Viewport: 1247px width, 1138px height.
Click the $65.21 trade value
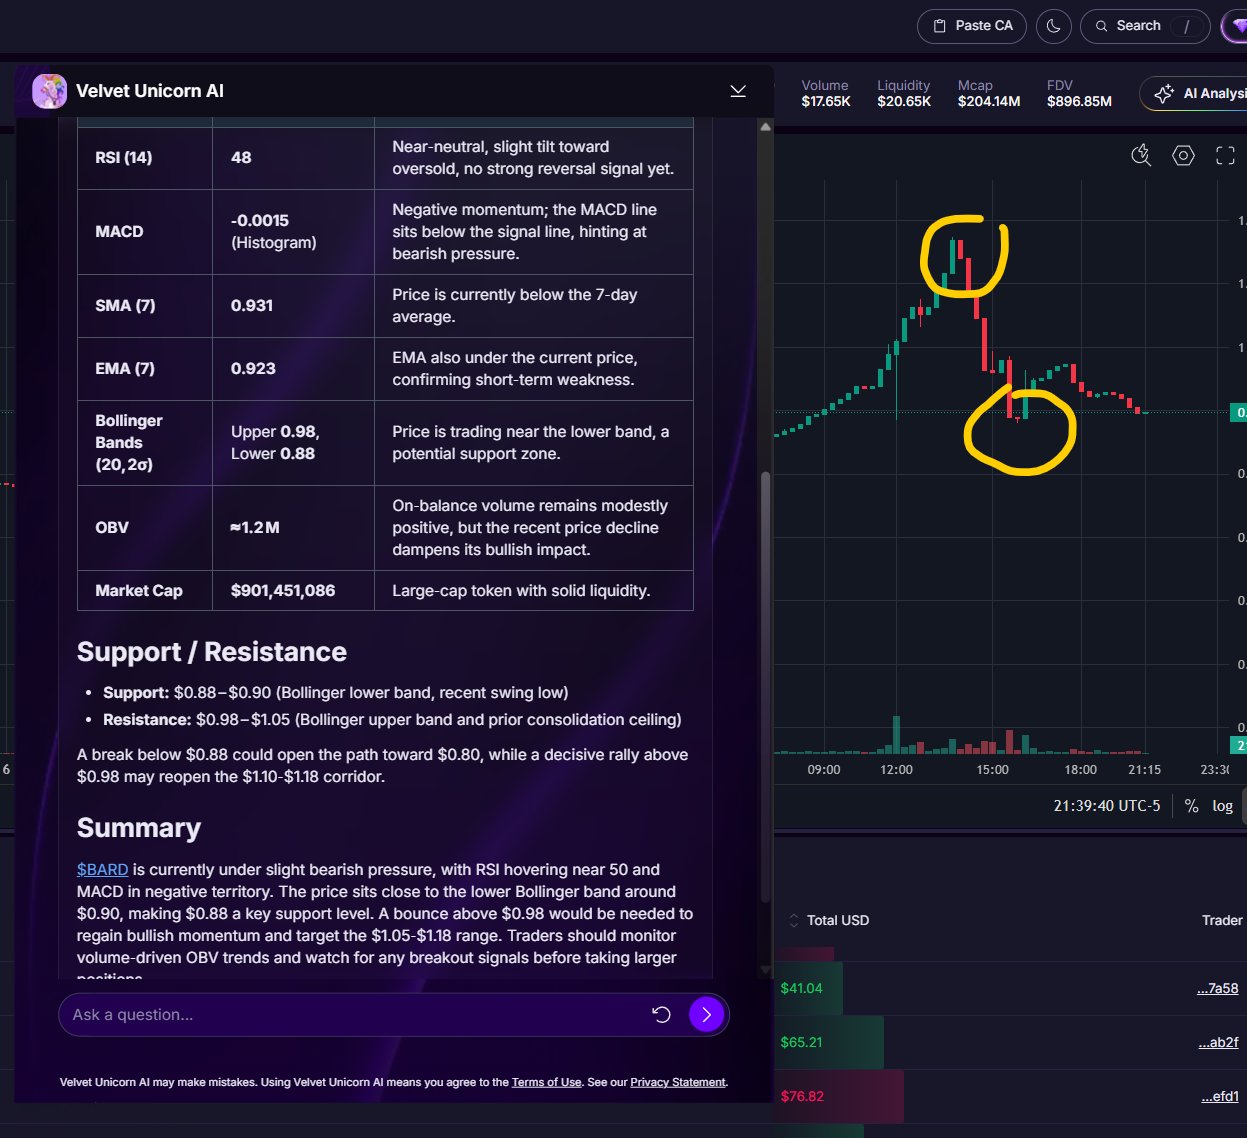point(801,1042)
